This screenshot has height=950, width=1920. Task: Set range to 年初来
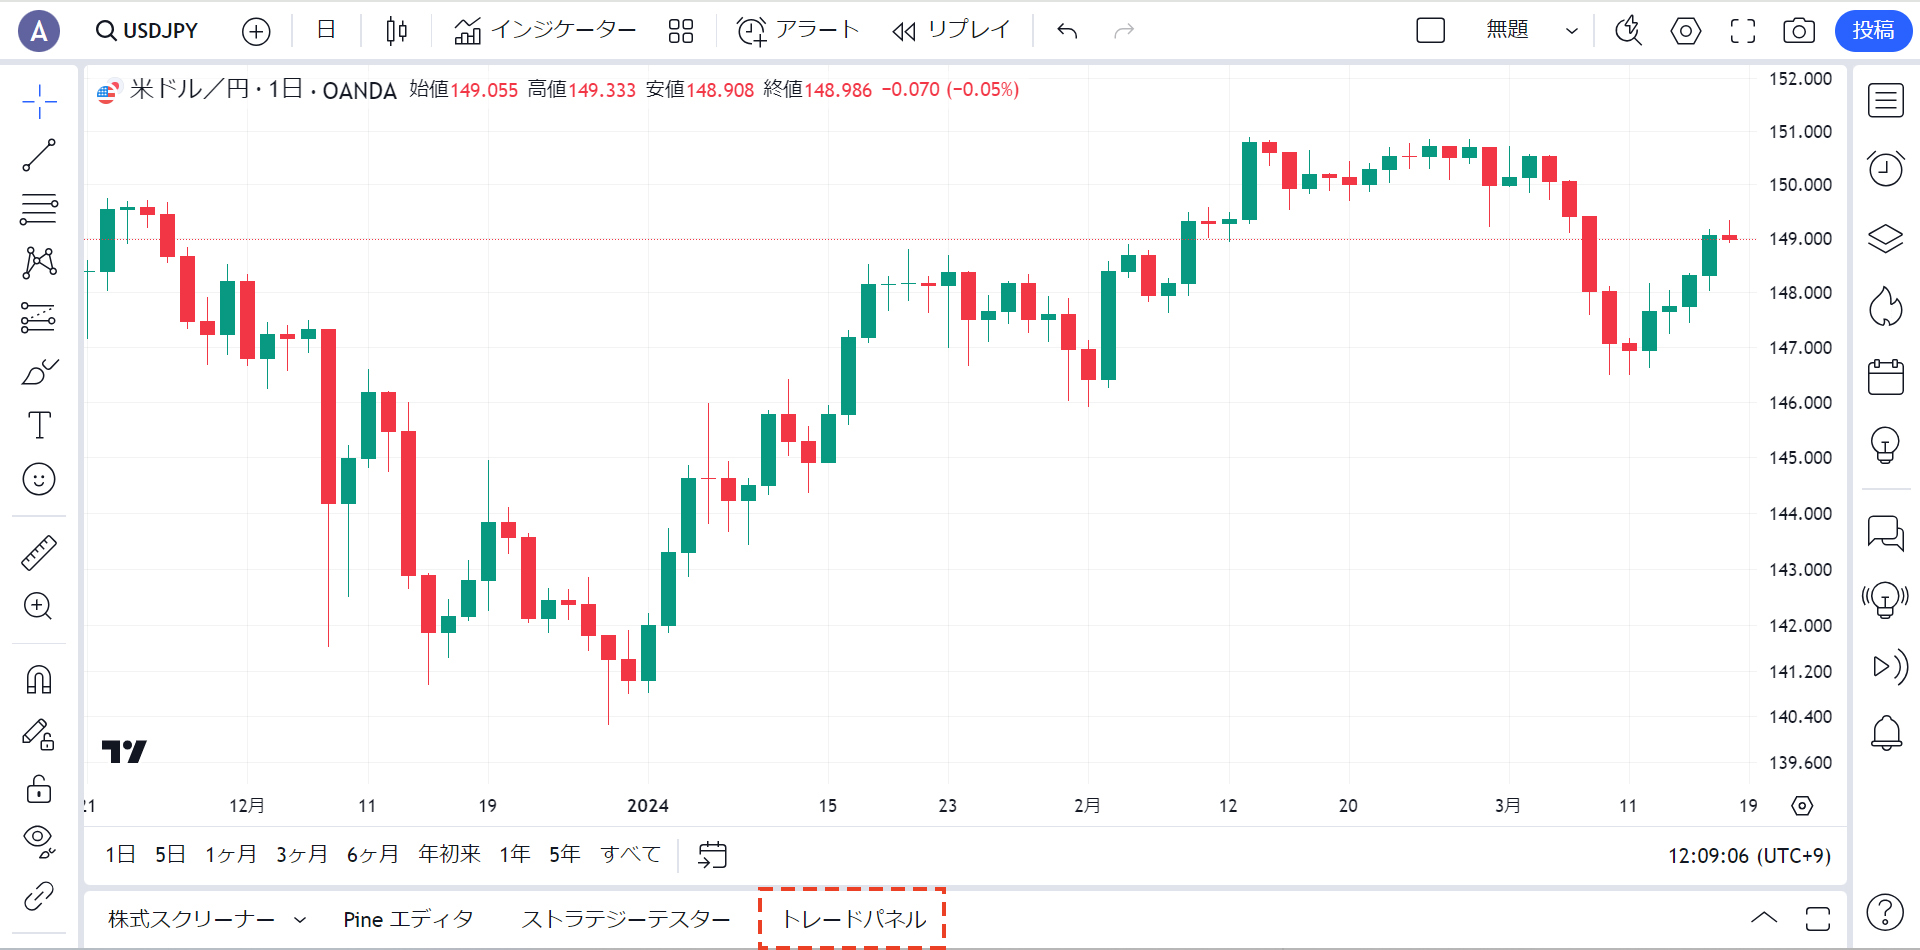pos(449,855)
